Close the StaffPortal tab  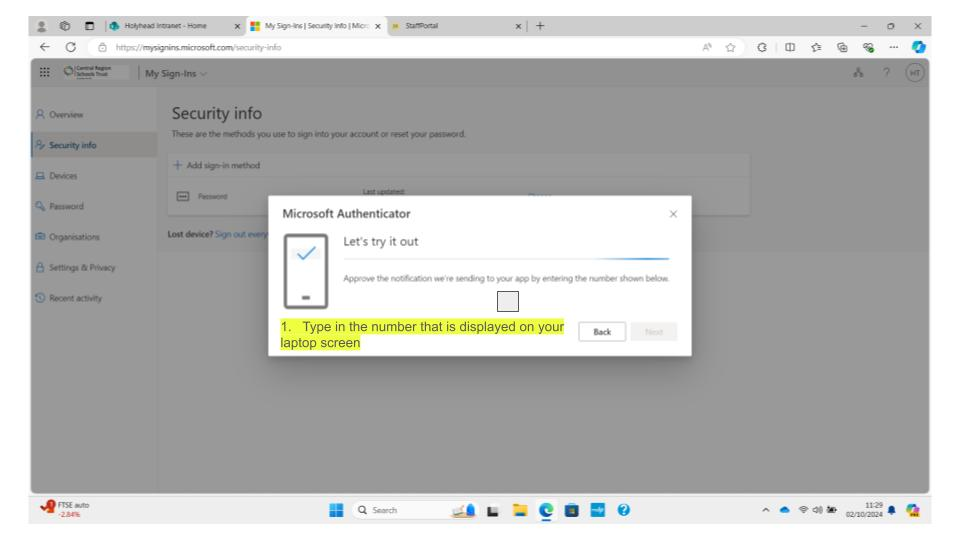[518, 26]
